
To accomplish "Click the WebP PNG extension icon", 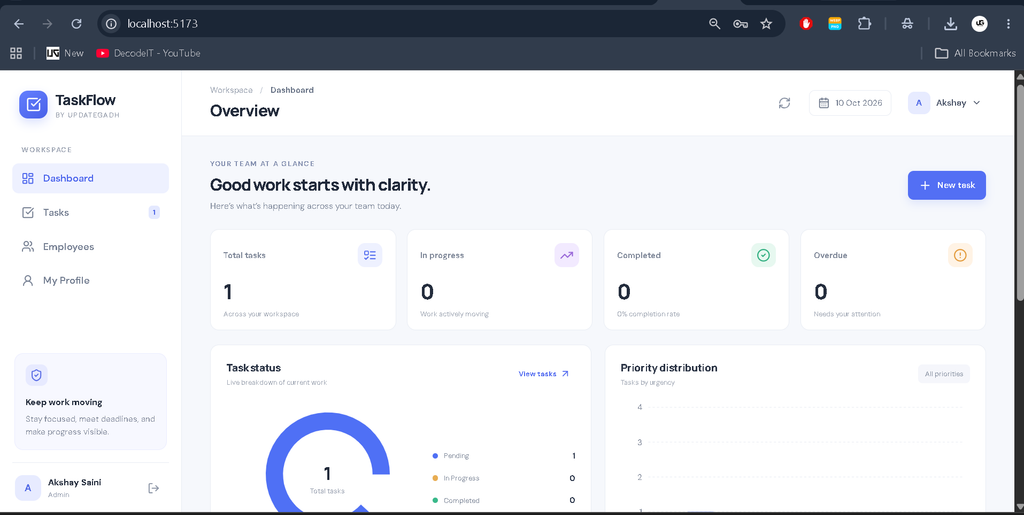I will pos(835,24).
